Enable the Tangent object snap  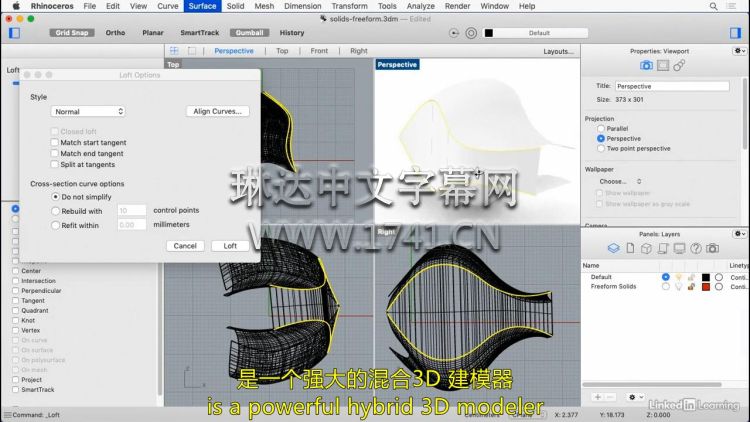[x=16, y=300]
